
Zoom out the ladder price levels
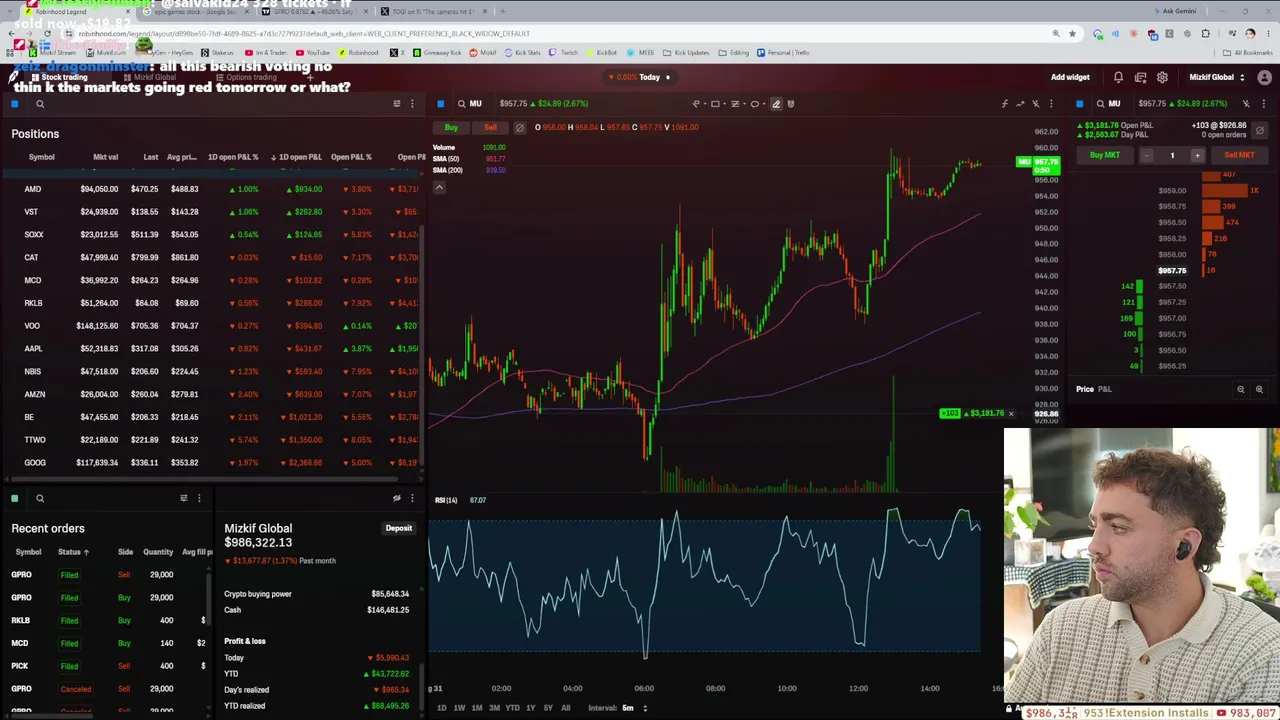pyautogui.click(x=1241, y=390)
